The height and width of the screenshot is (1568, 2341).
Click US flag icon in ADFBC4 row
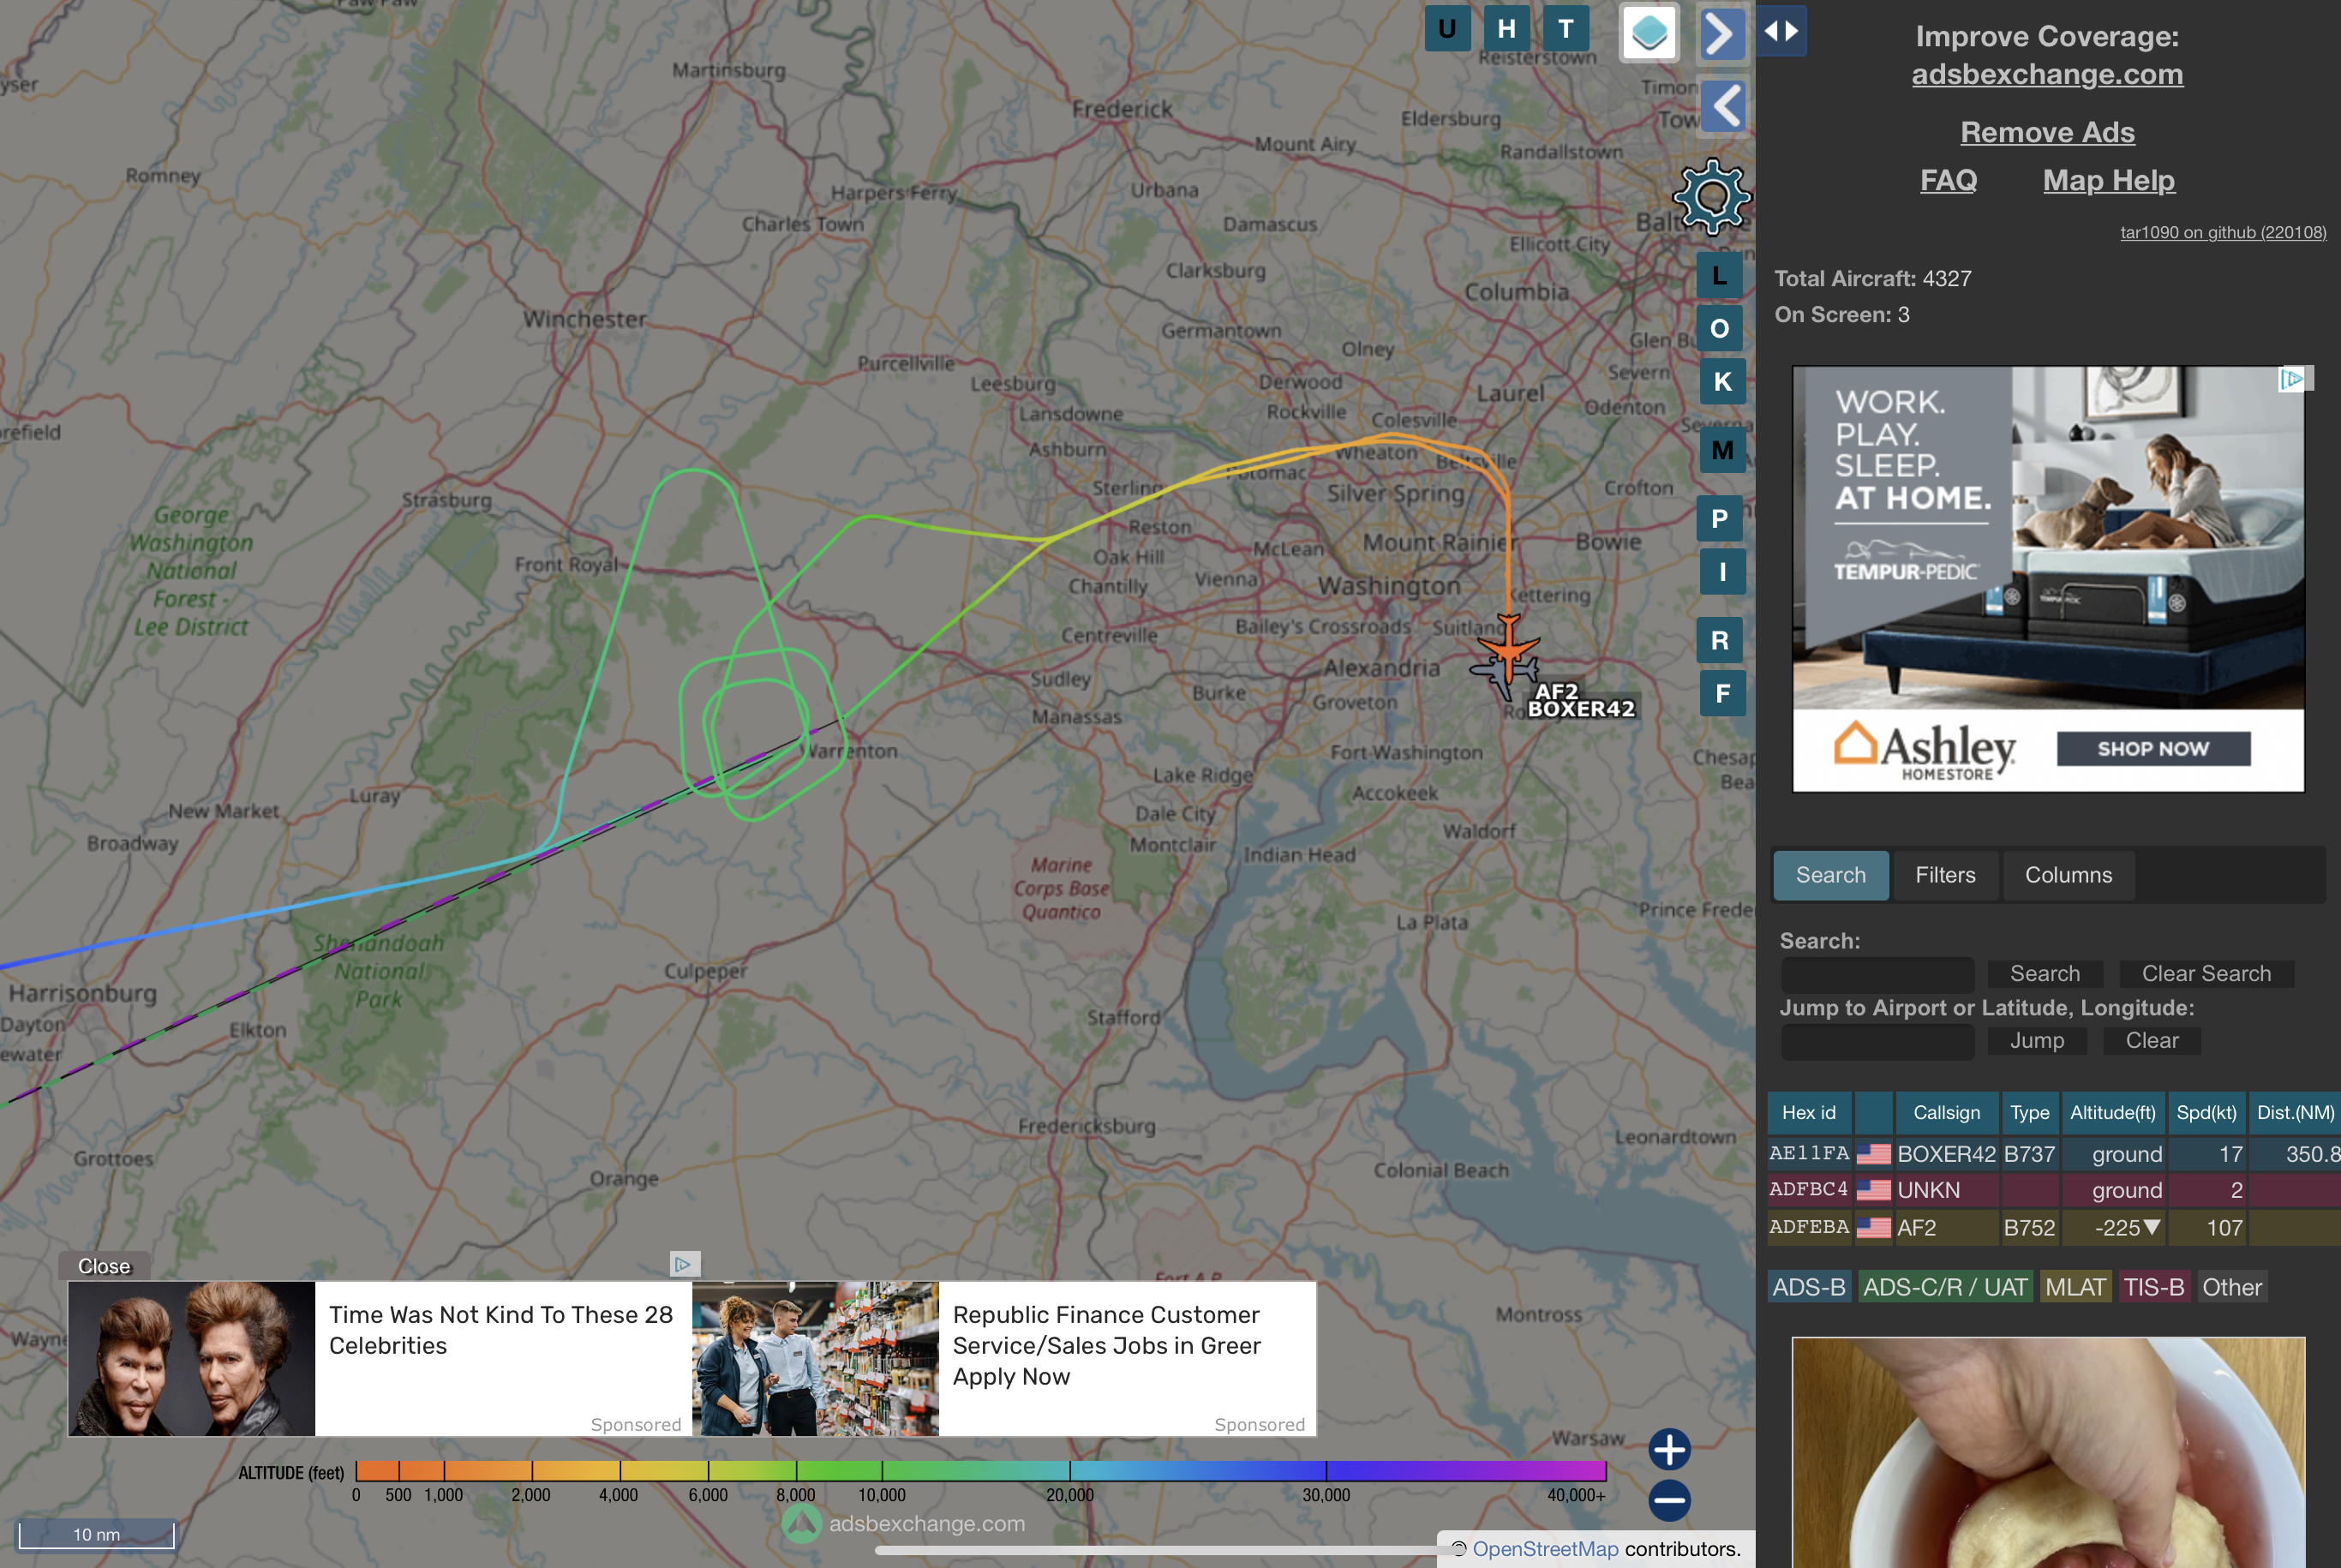[x=1873, y=1190]
